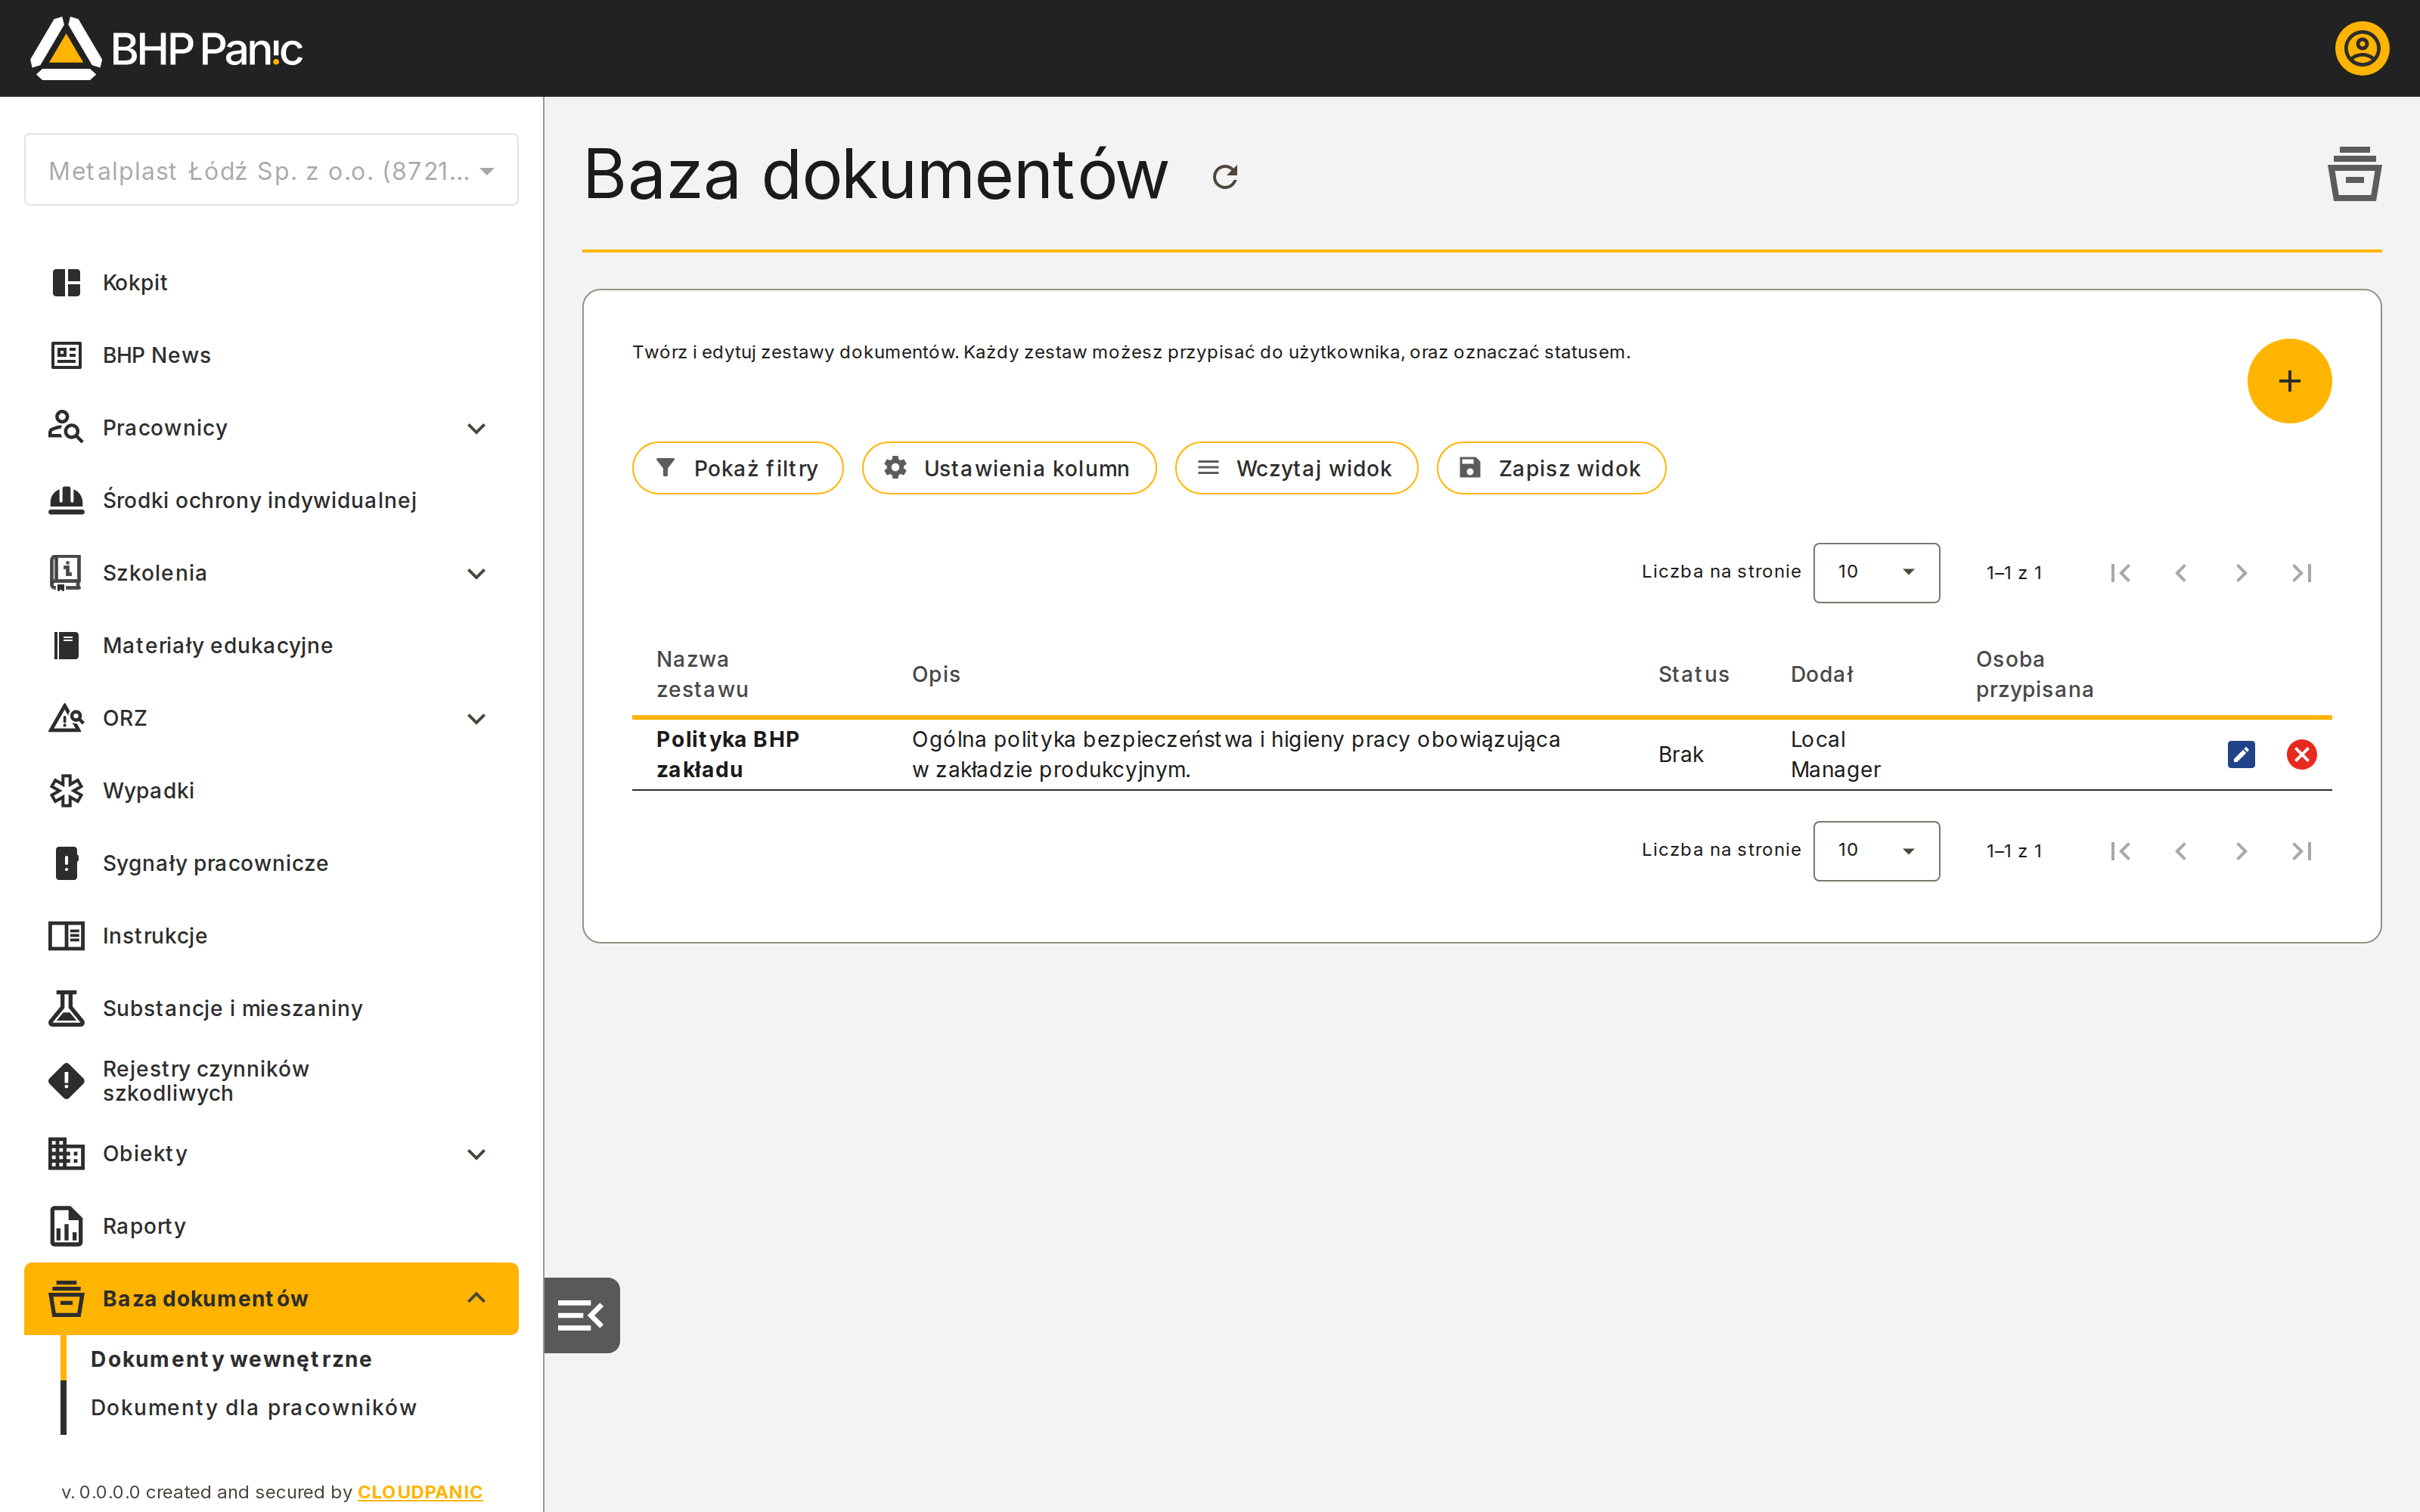Open Ustawienia kolumn settings
This screenshot has width=2420, height=1512.
pos(1009,468)
